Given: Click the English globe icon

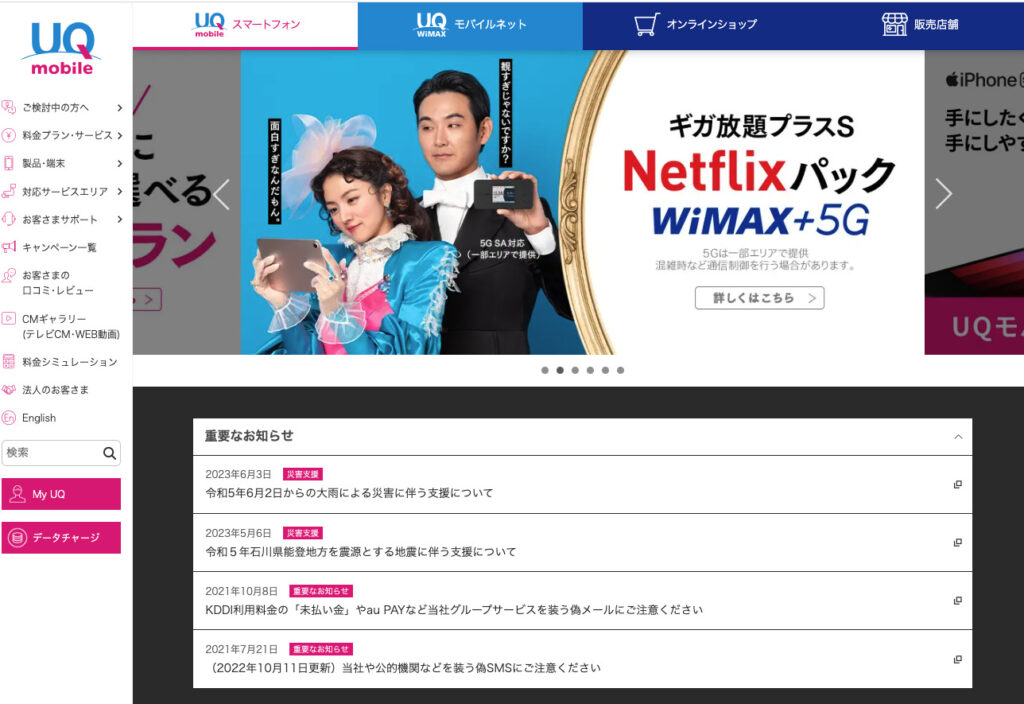Looking at the screenshot, I should coord(9,418).
